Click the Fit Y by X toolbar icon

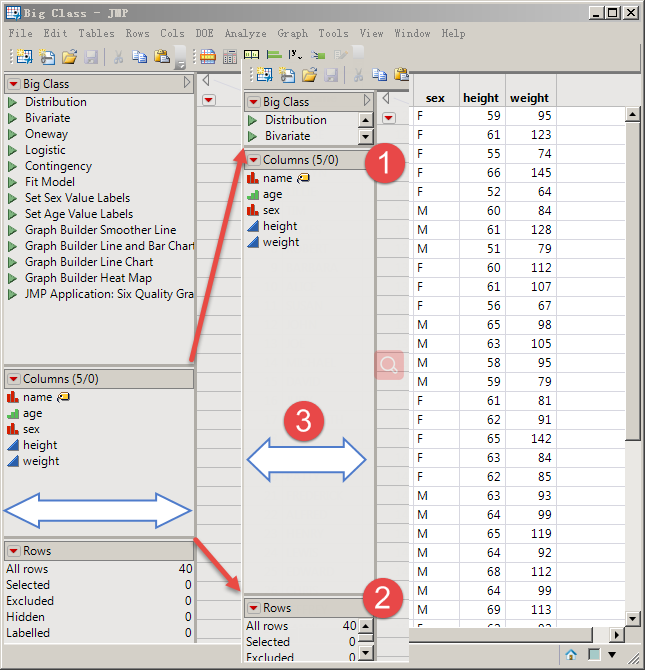(295, 55)
